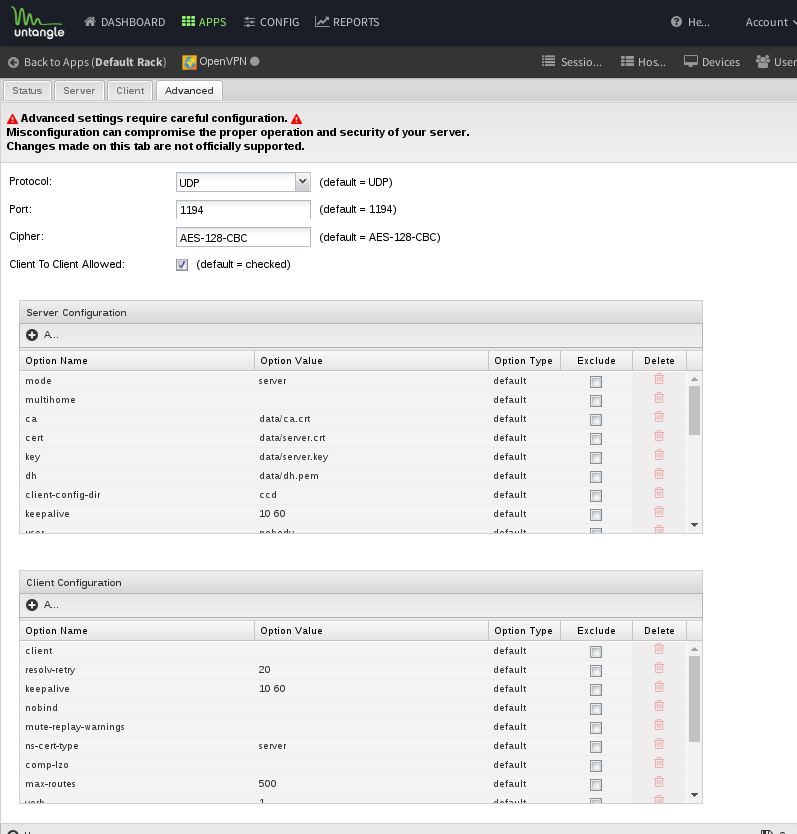The image size is (797, 834).
Task: Open the Reports section
Action: pos(347,22)
